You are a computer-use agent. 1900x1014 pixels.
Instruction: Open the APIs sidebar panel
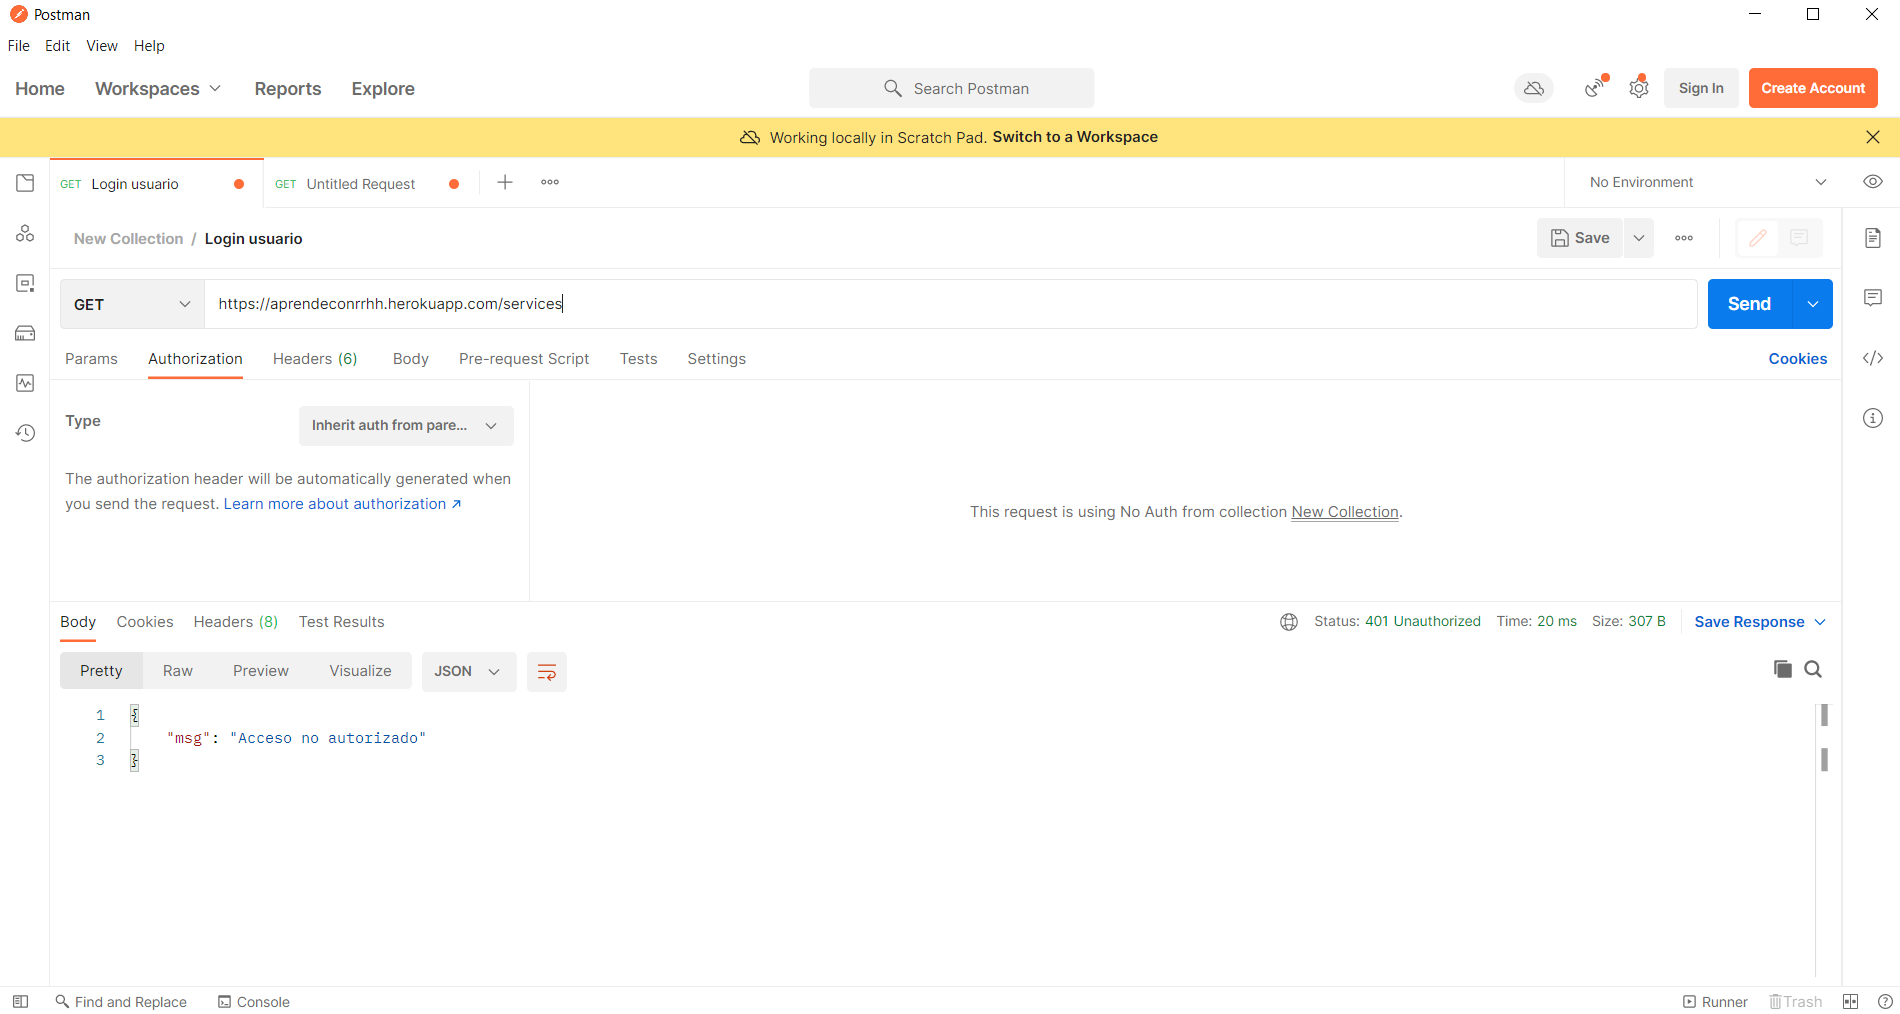(25, 233)
